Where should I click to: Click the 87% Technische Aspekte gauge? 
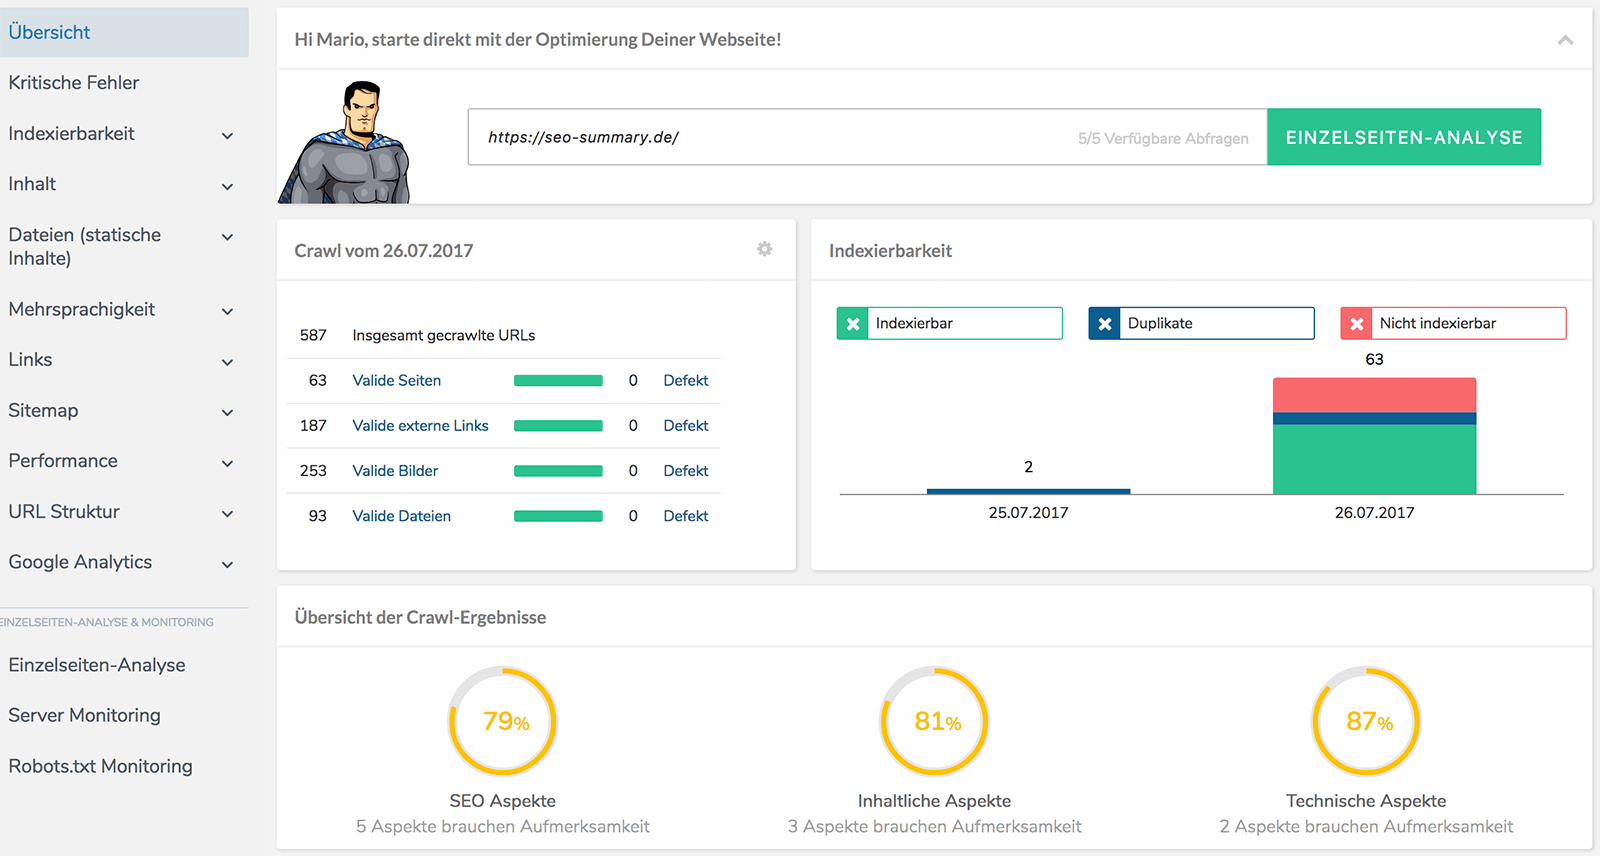1366,721
